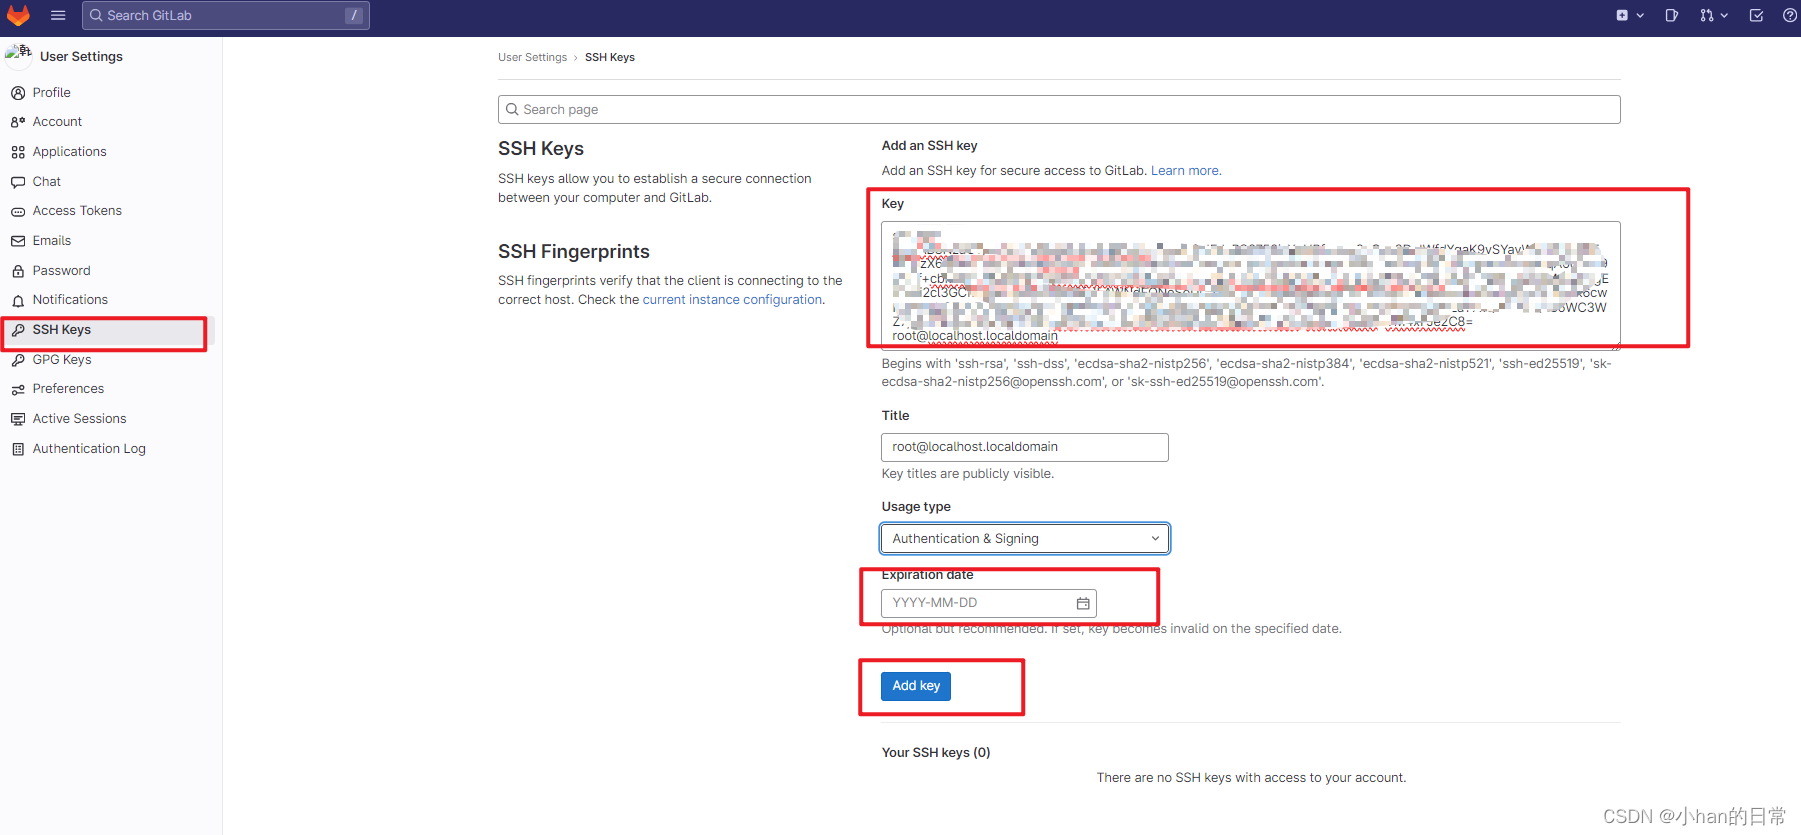The image size is (1801, 835).
Task: Click User Settings breadcrumb link
Action: 532,57
